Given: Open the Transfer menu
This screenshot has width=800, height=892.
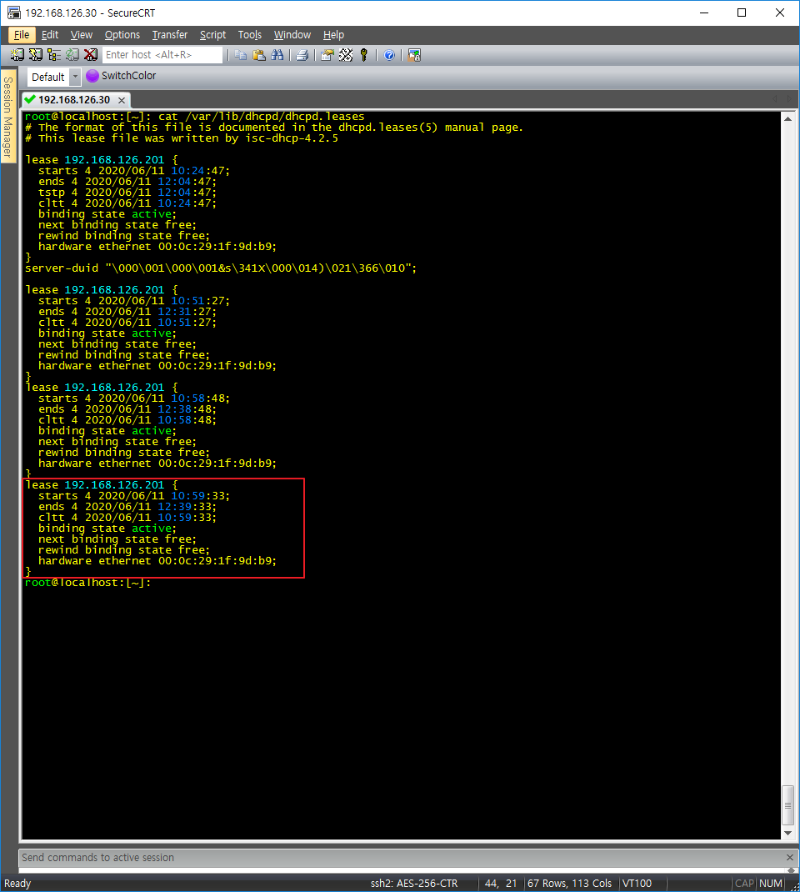Looking at the screenshot, I should (170, 35).
